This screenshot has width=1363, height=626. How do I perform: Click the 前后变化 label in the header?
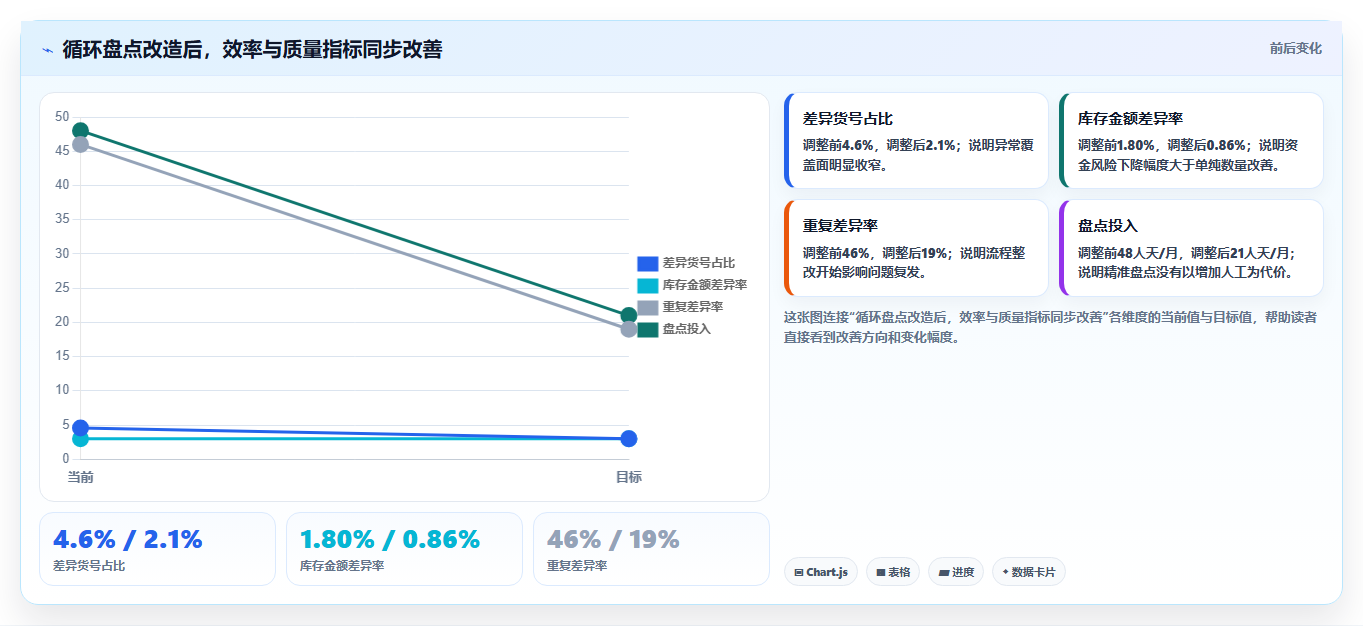[1296, 48]
